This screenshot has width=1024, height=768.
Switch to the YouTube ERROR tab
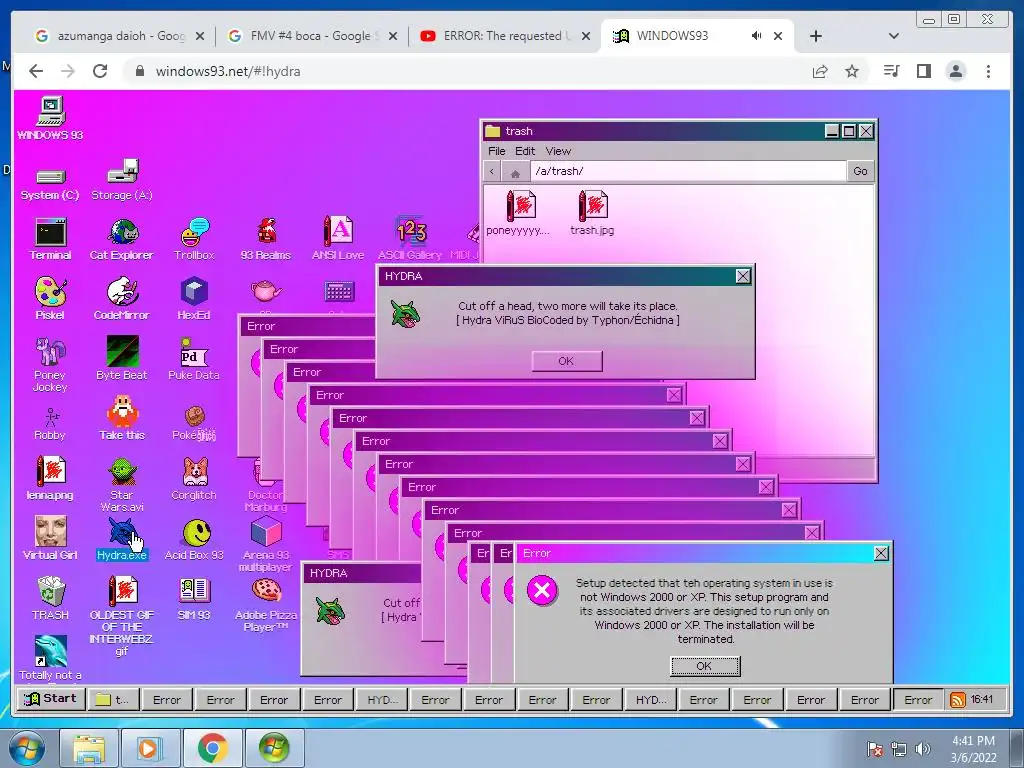pos(505,36)
